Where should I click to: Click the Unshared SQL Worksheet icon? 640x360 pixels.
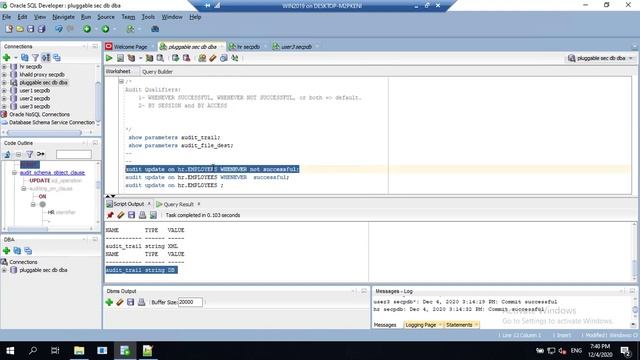202,58
